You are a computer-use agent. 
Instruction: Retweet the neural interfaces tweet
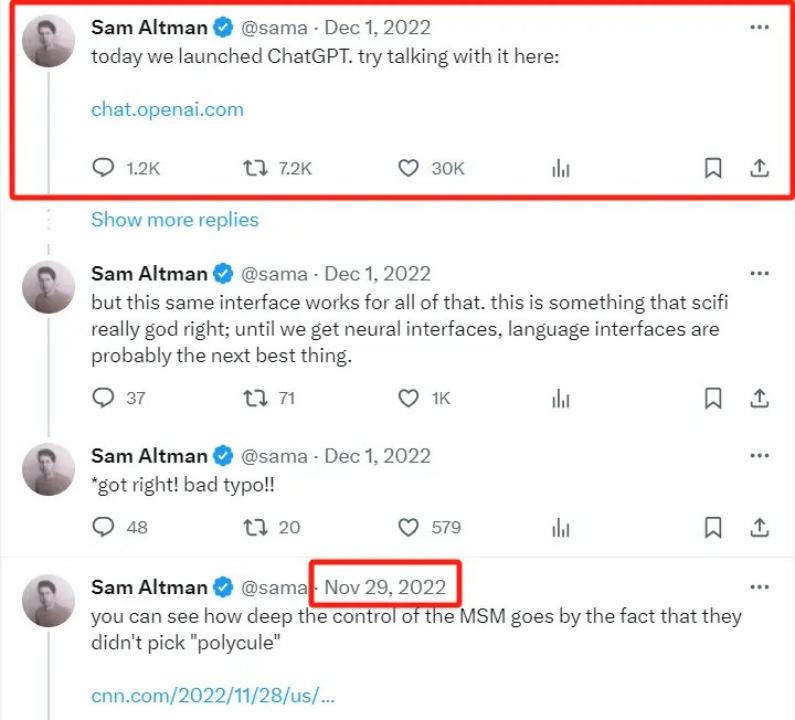pyautogui.click(x=257, y=398)
